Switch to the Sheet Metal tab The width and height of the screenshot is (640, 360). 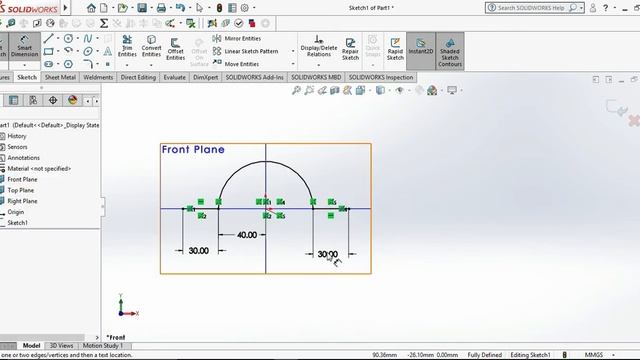click(x=60, y=77)
